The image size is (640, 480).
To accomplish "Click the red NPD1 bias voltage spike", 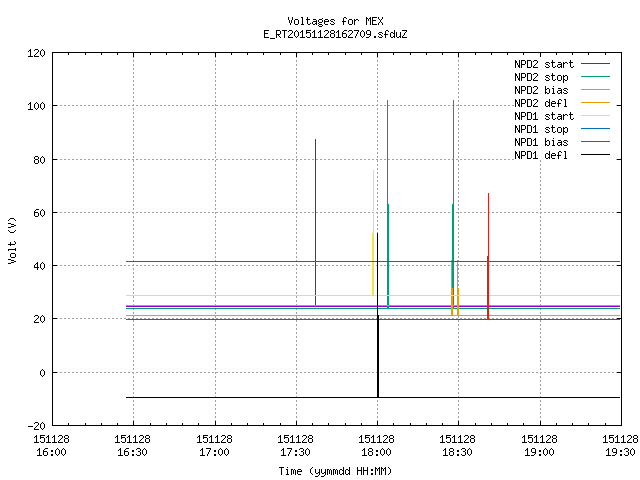I will coord(488,256).
